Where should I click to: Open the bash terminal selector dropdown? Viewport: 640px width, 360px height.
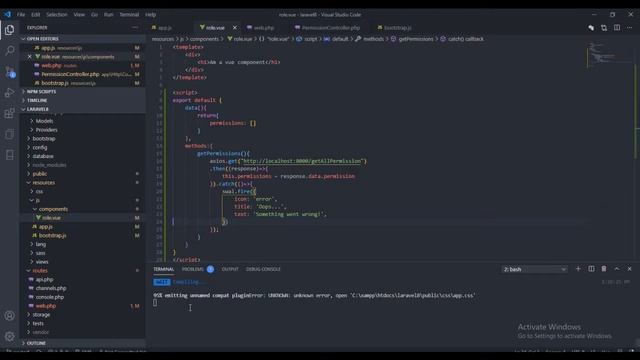534,269
